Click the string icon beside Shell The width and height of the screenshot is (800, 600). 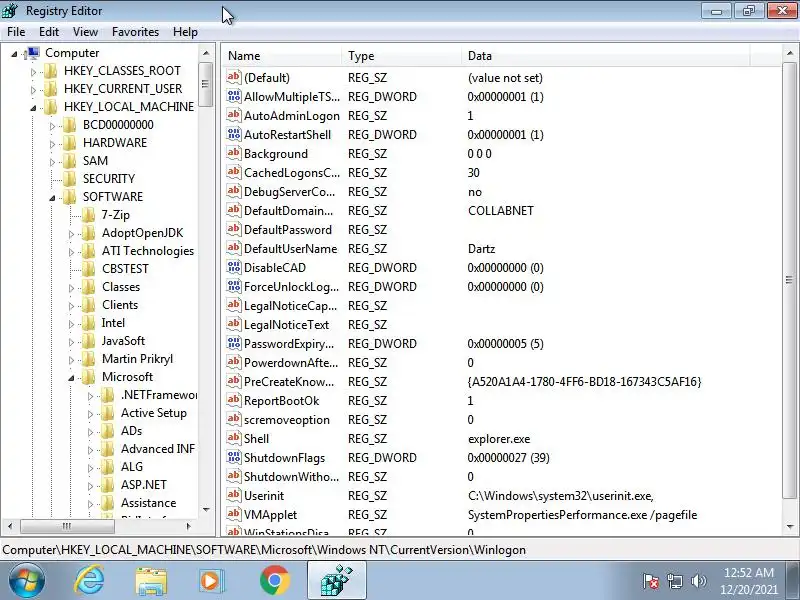pos(234,438)
